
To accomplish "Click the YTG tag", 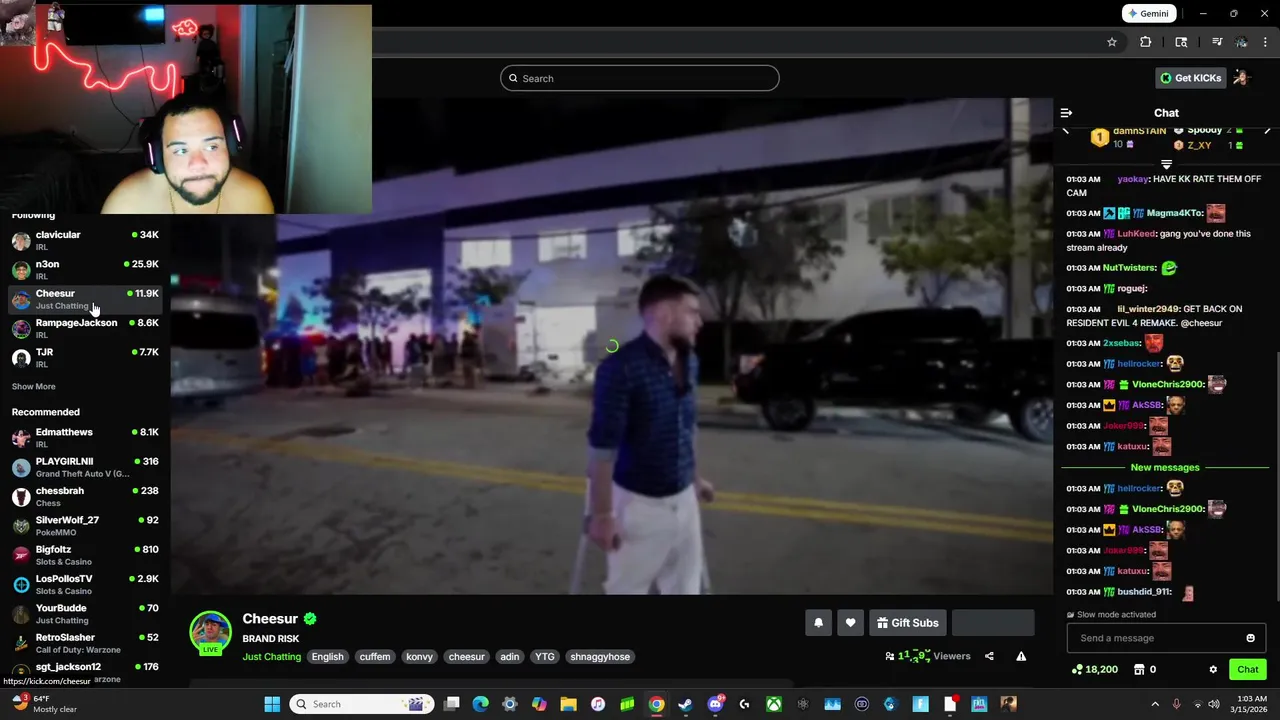I will click(544, 657).
